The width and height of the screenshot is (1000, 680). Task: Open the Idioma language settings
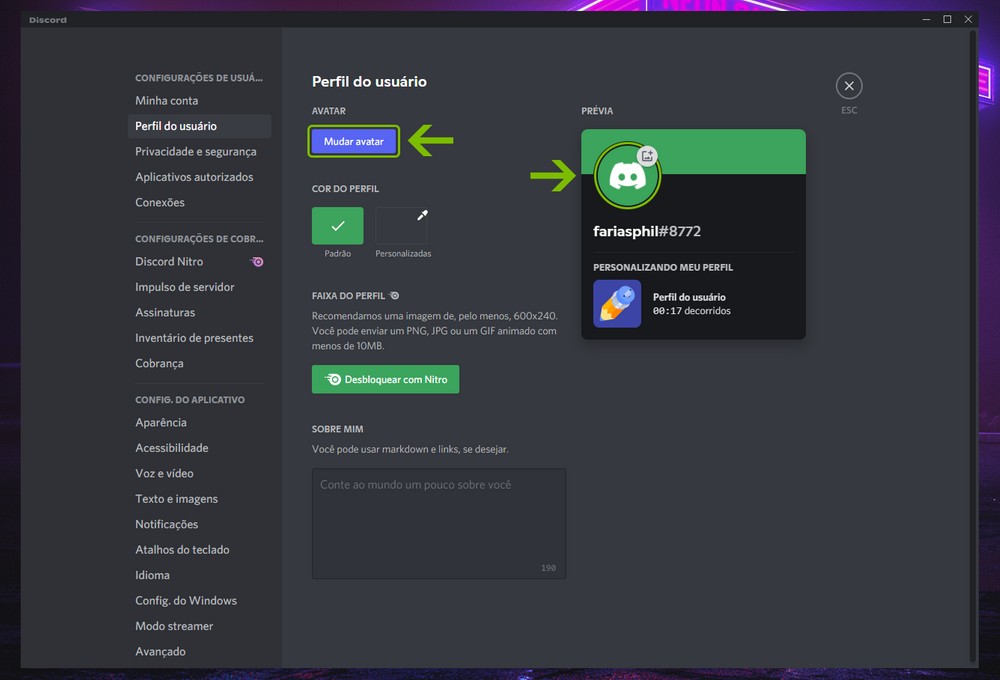153,576
